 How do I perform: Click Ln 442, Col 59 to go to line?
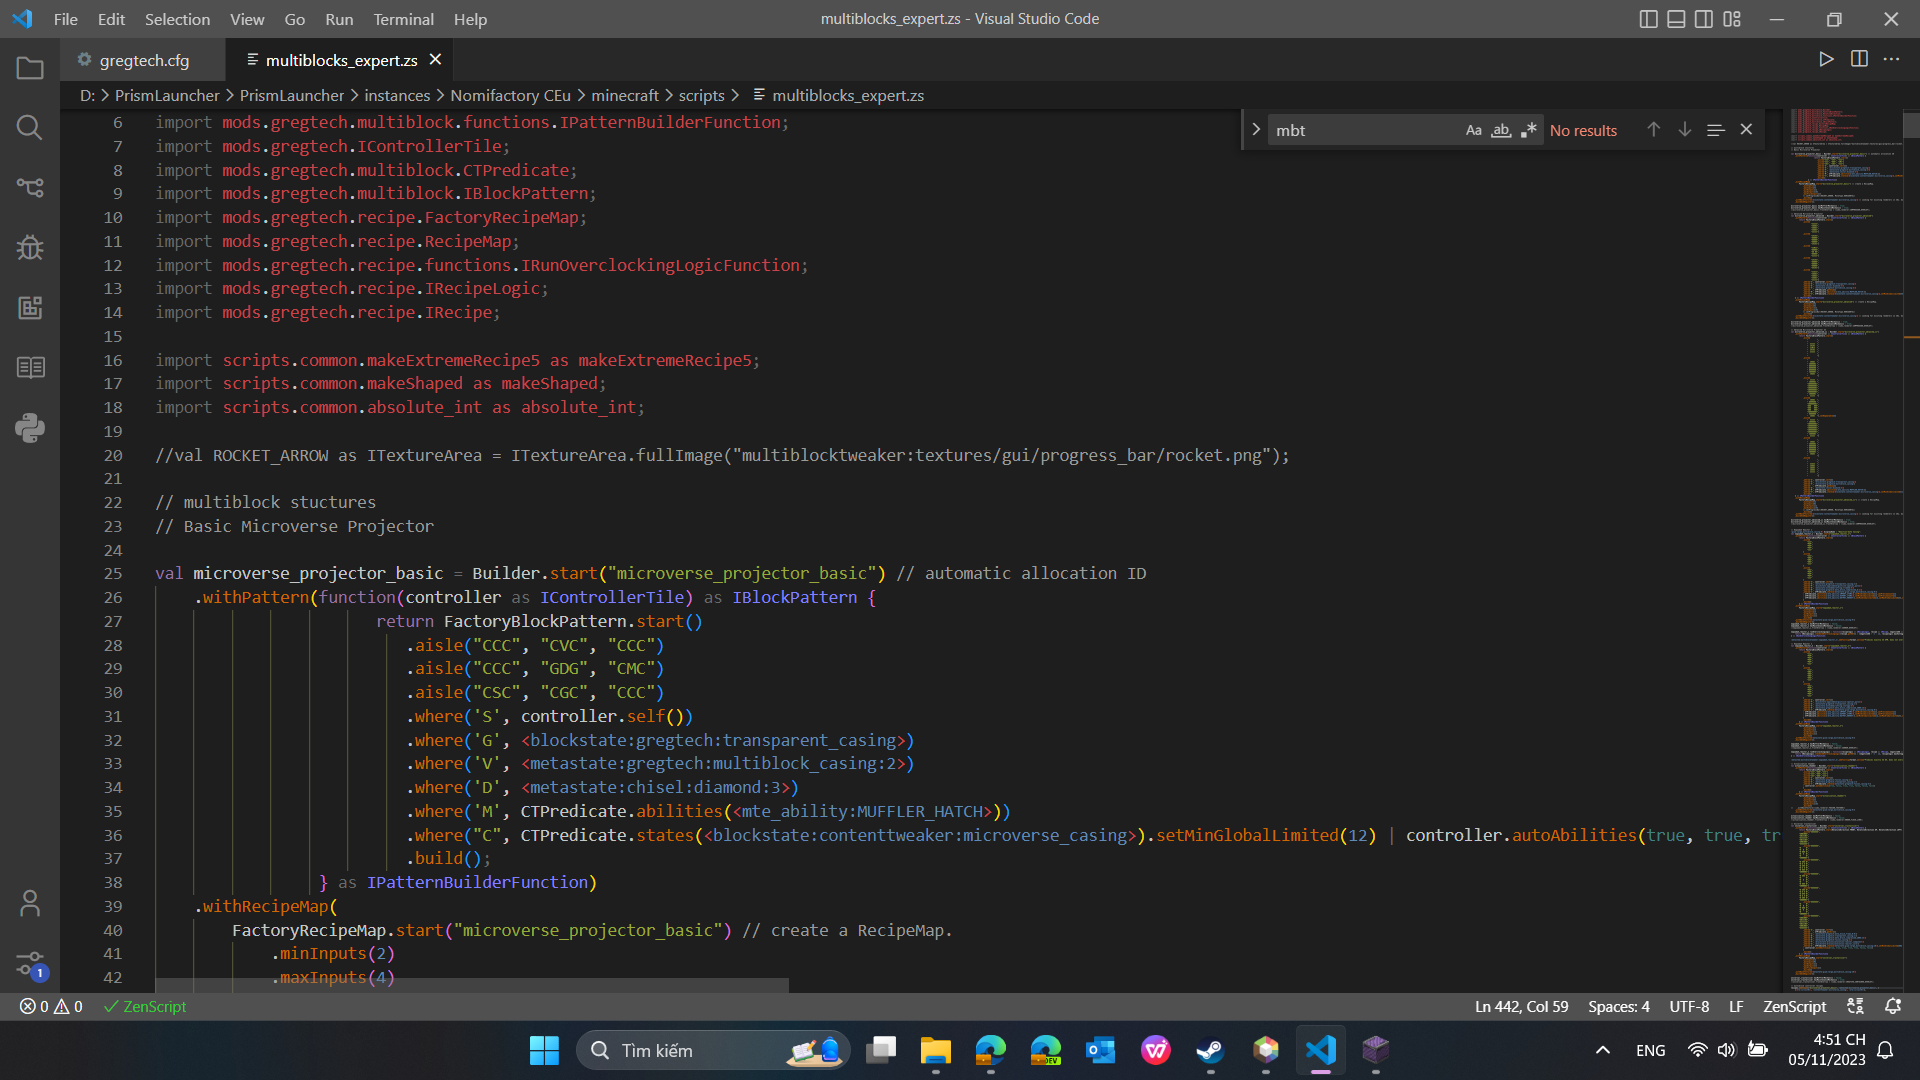coord(1521,1007)
